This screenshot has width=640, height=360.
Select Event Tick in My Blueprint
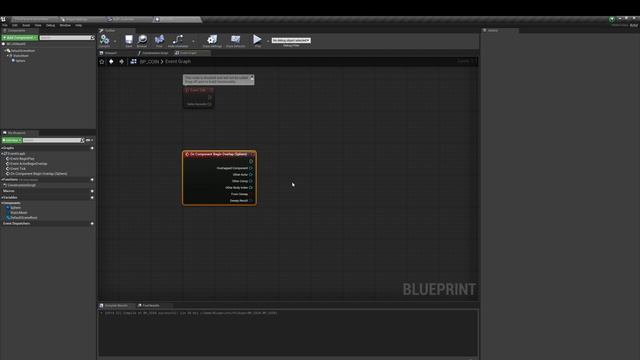pos(18,169)
